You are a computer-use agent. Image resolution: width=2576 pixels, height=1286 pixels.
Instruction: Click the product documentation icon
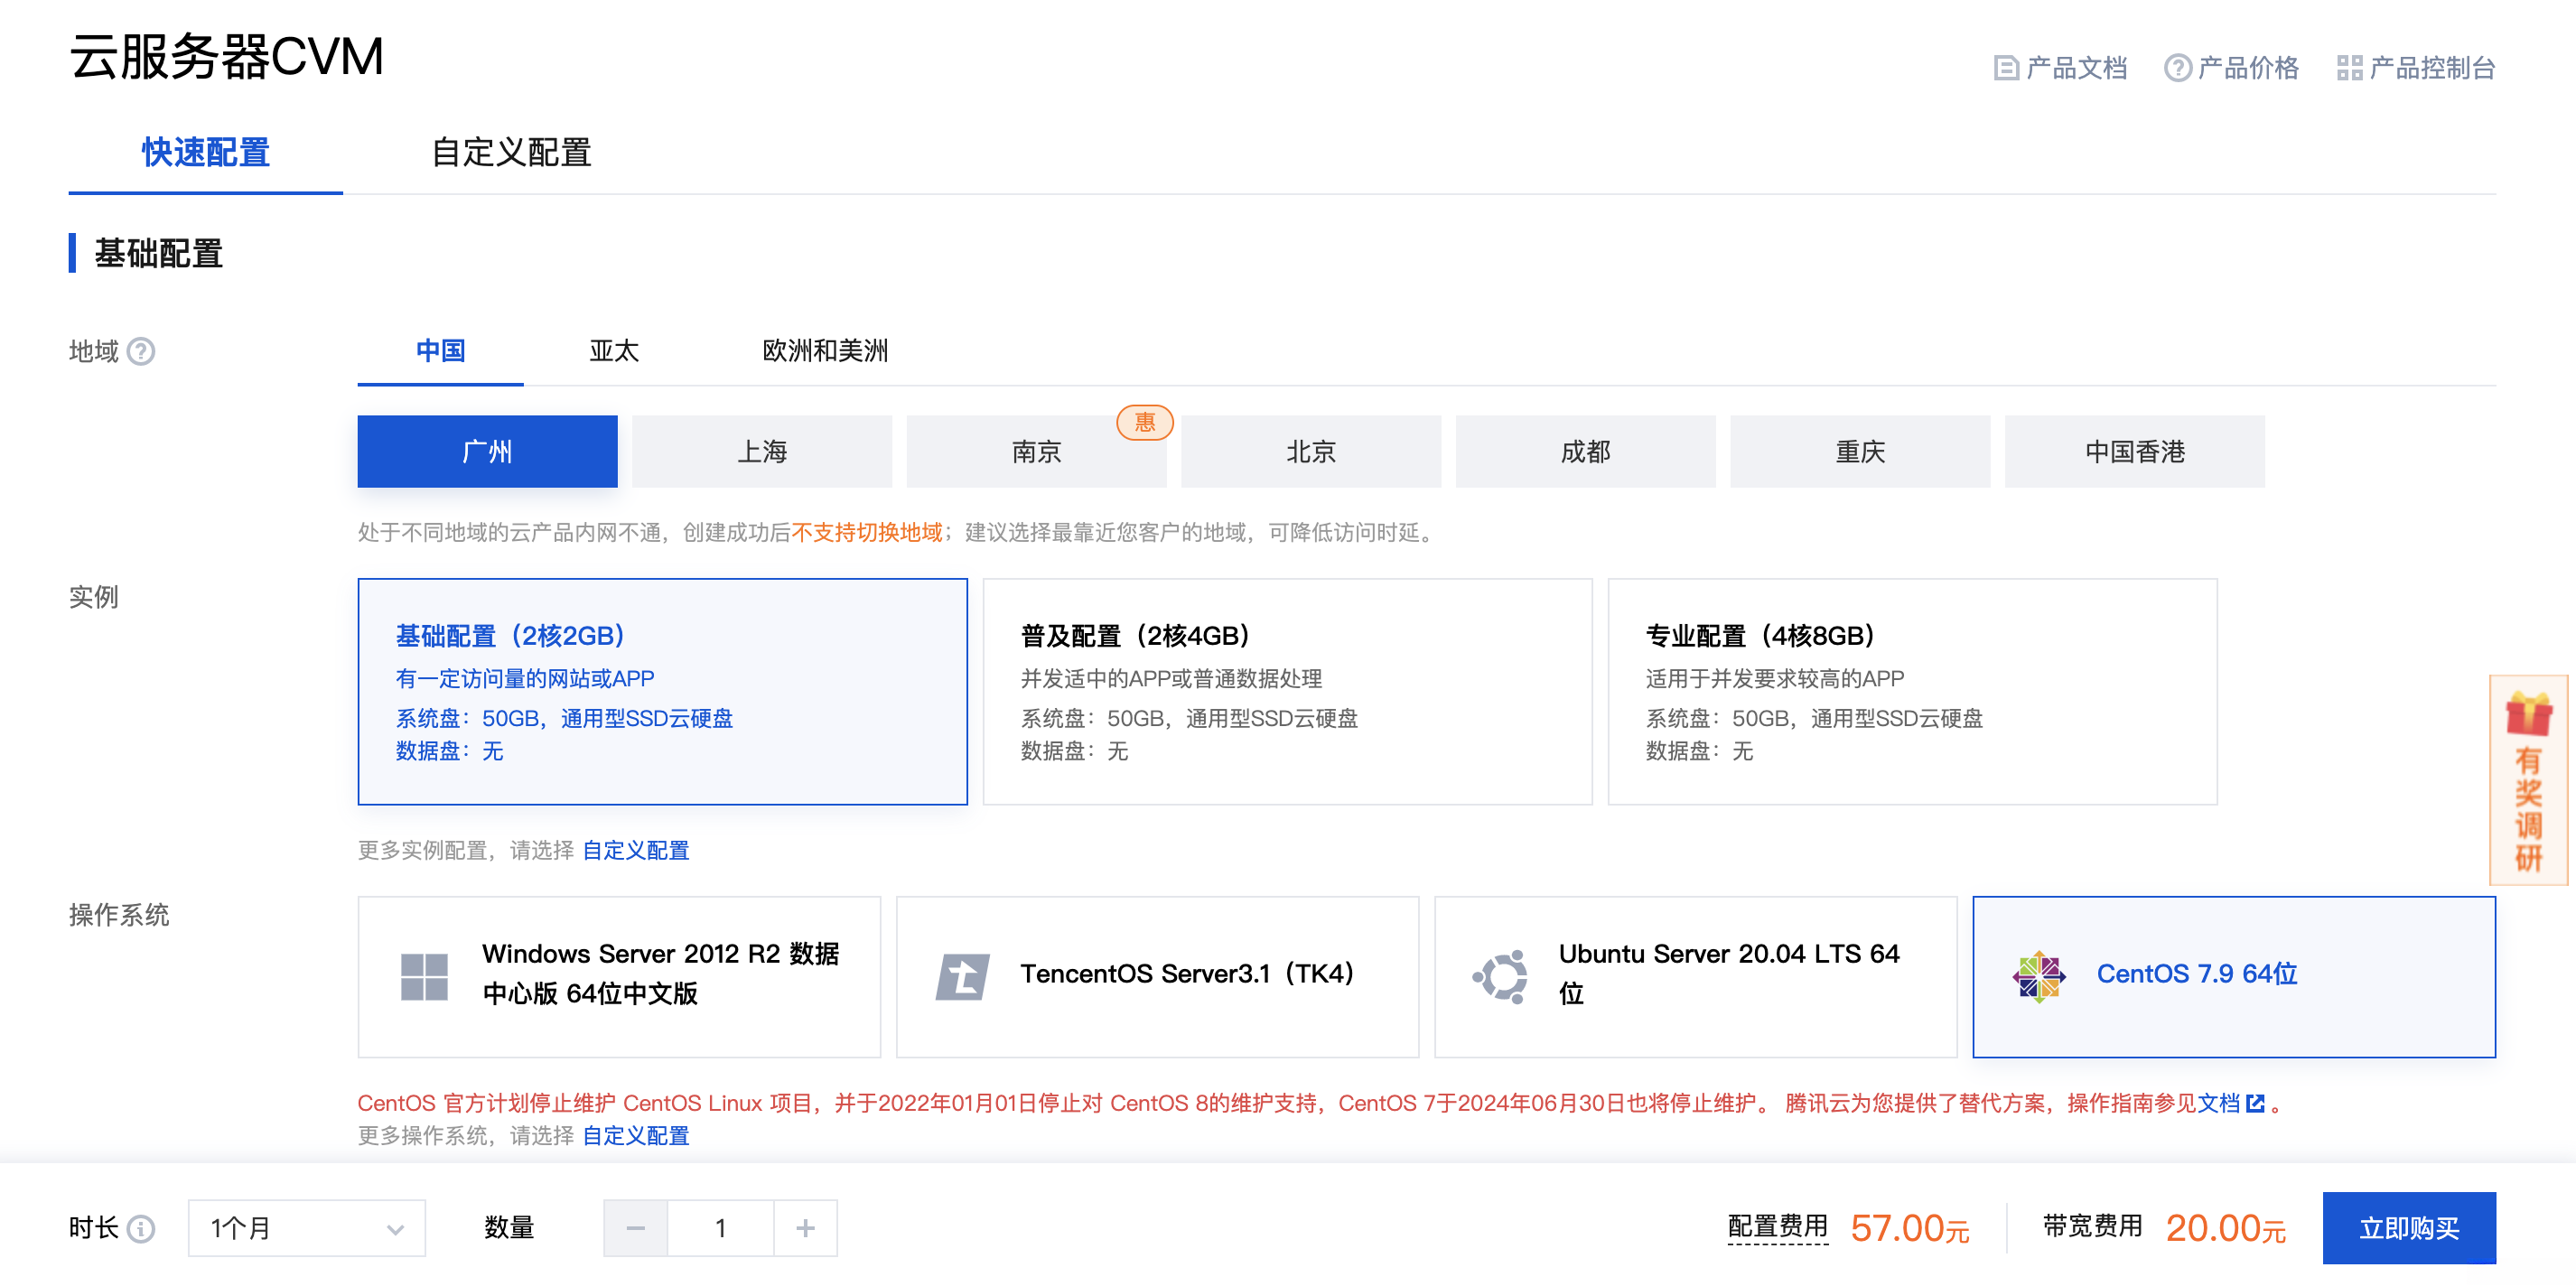[2005, 68]
